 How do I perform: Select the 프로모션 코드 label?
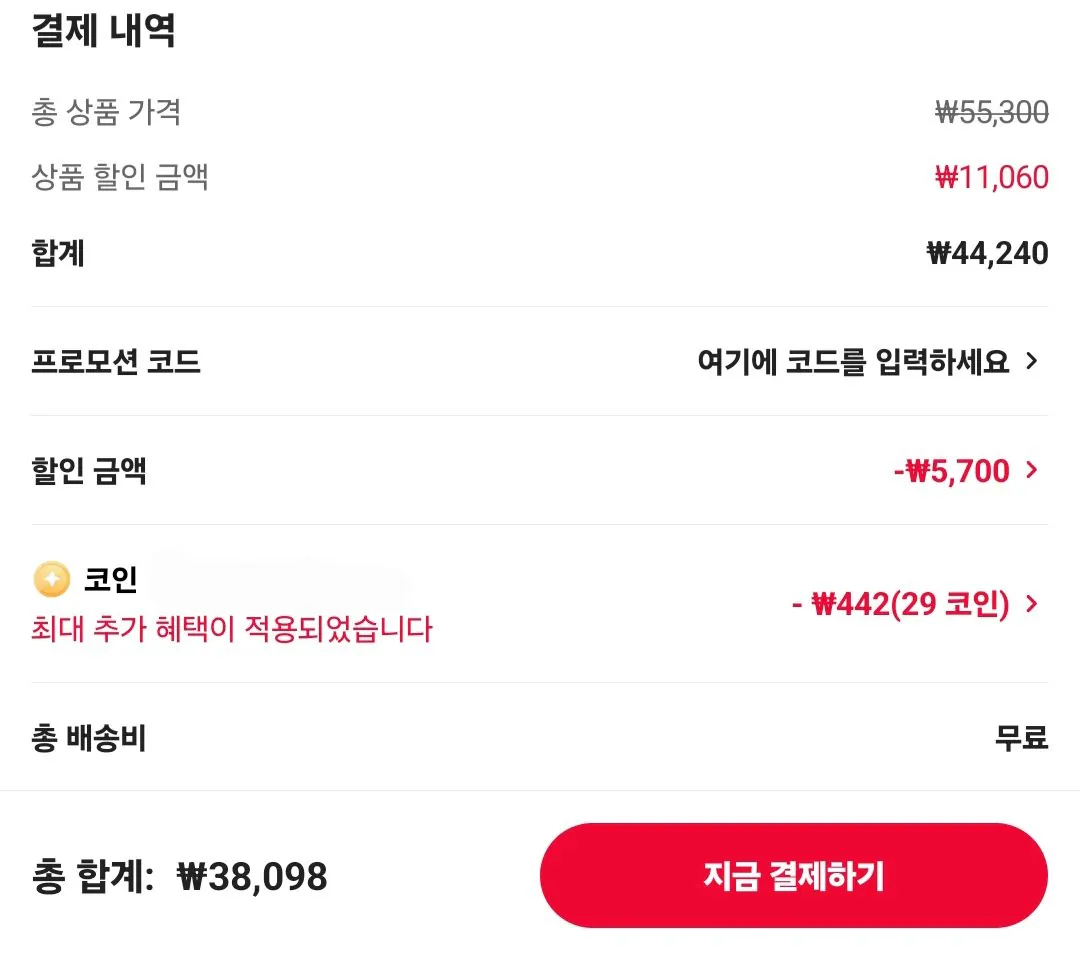(116, 361)
